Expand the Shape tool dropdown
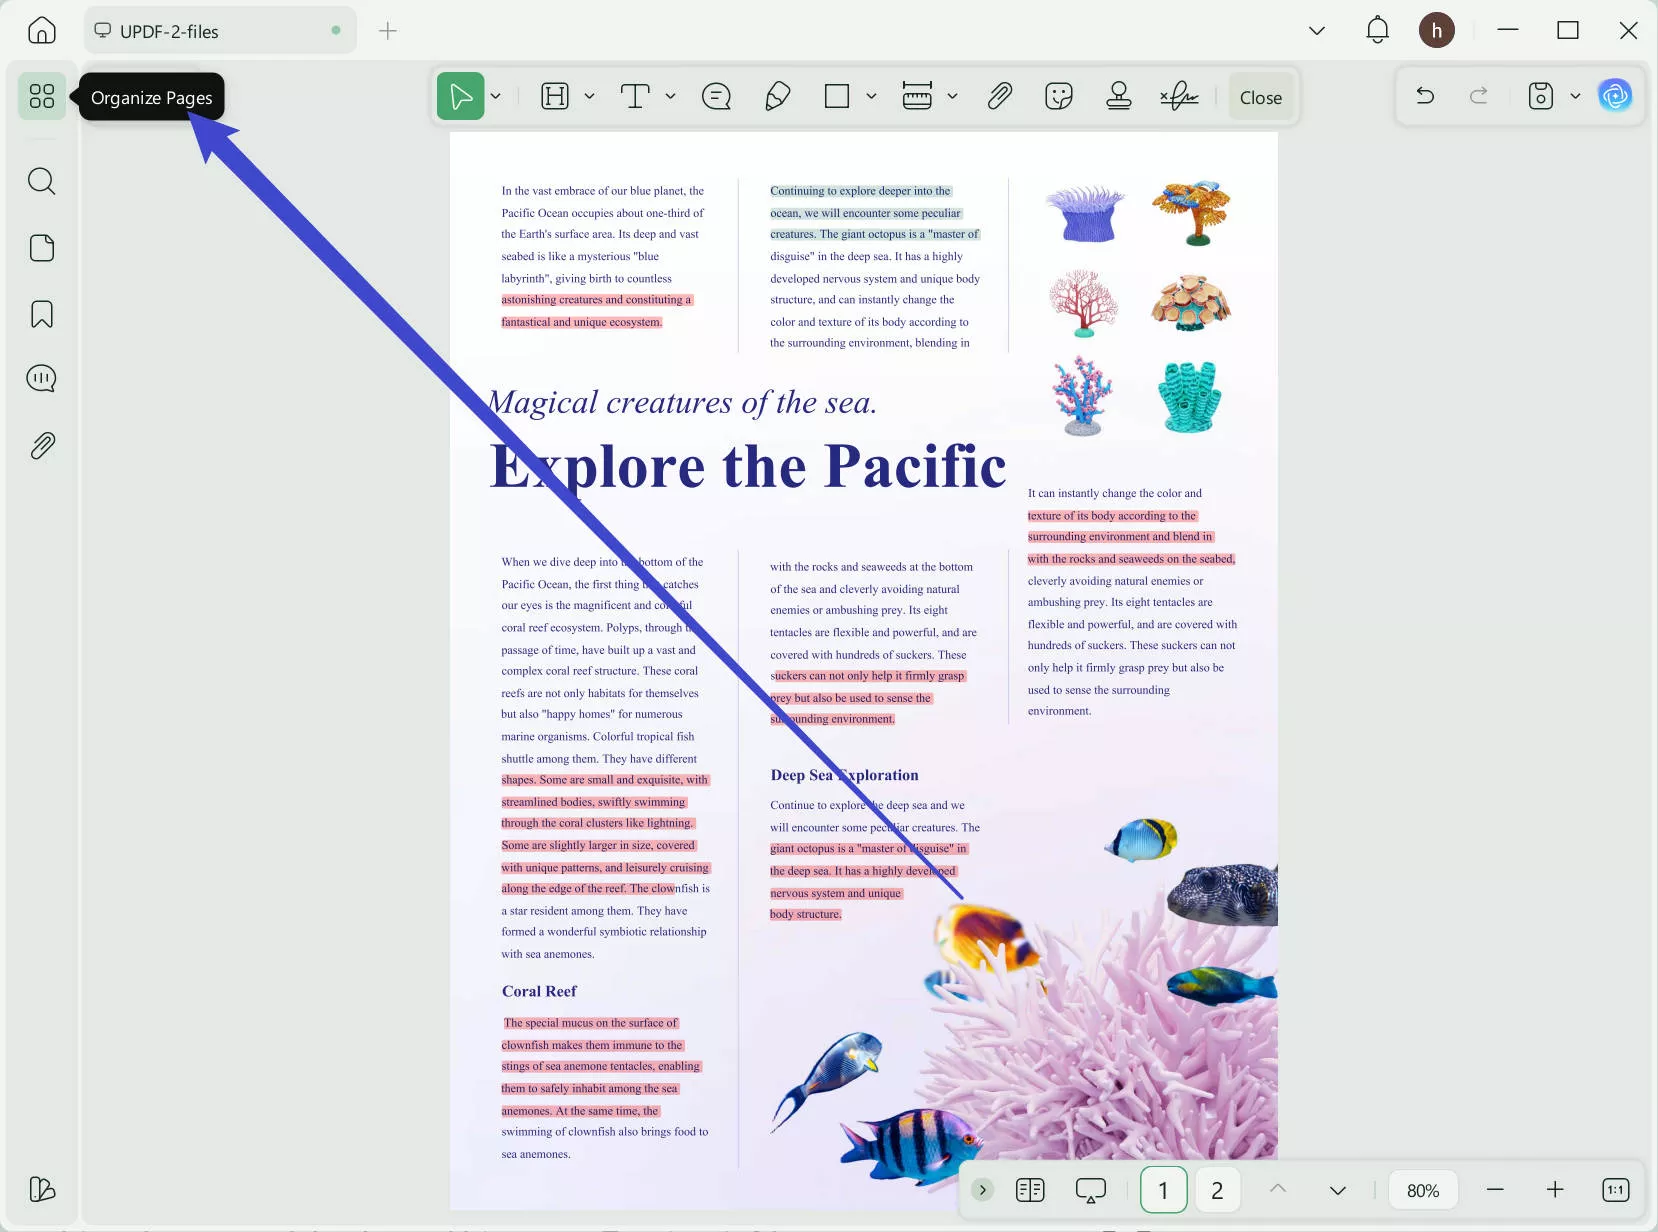 [870, 96]
